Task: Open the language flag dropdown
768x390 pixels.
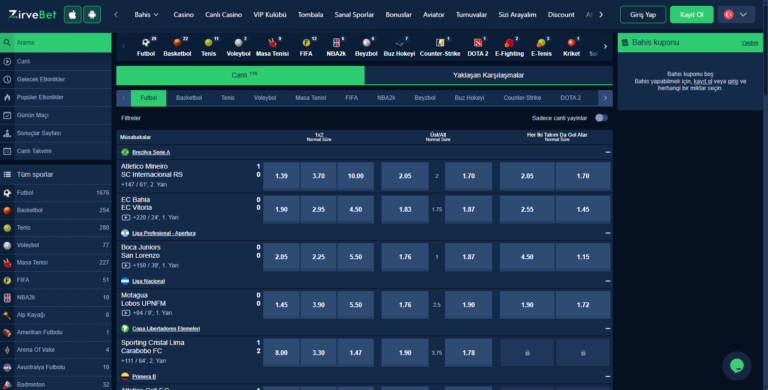Action: coord(736,15)
